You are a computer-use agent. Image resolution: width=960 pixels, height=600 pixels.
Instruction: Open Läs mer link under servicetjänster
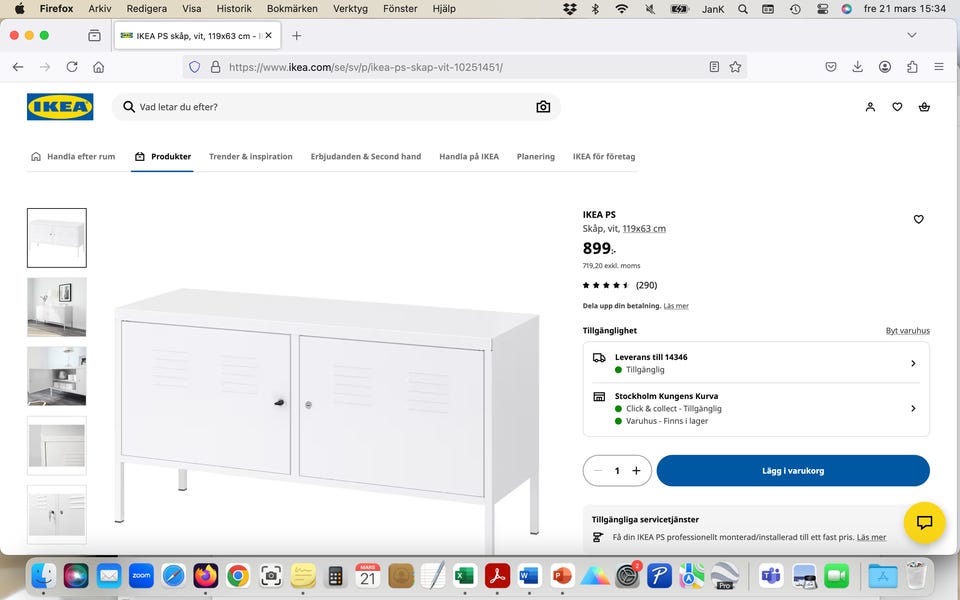tap(871, 537)
